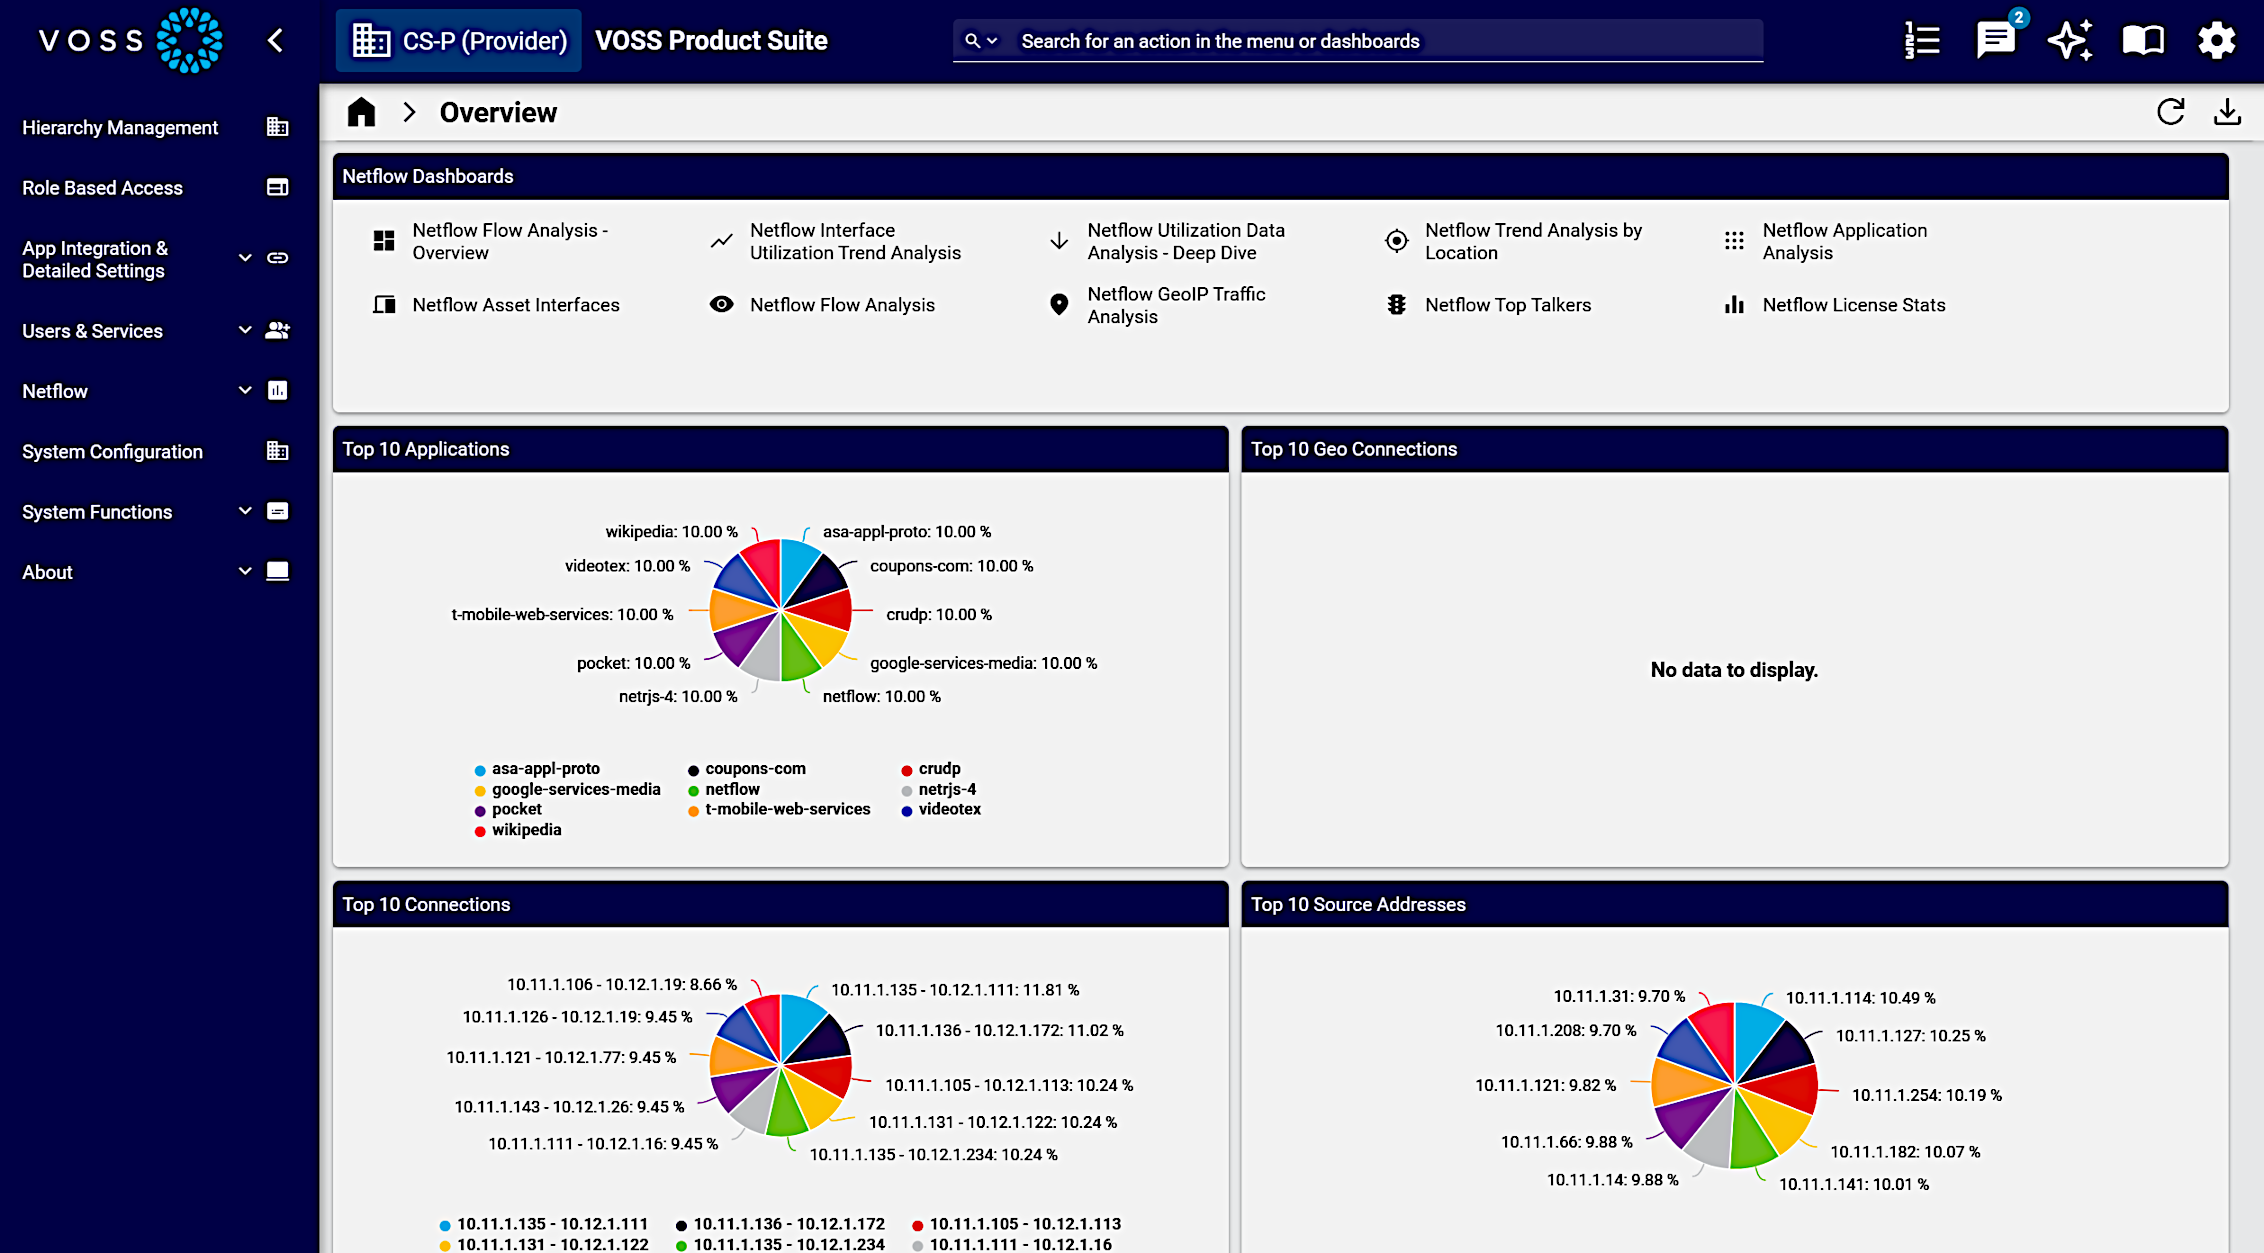
Task: Collapse the sidebar with the back arrow
Action: (x=275, y=41)
